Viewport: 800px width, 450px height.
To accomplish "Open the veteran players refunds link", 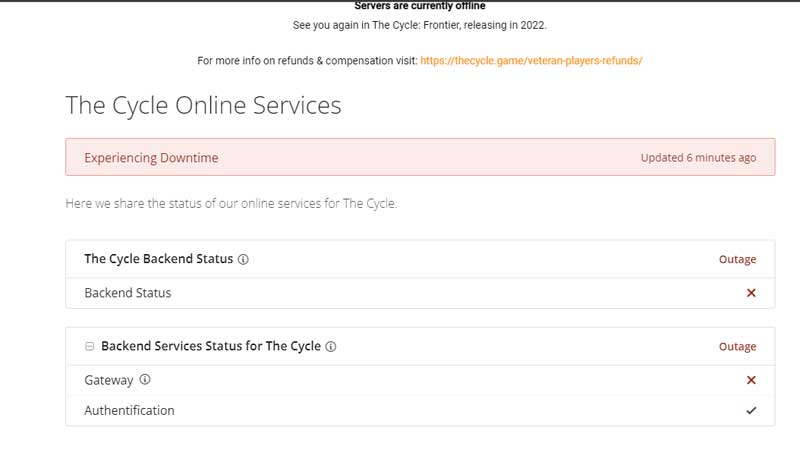I will tap(531, 60).
